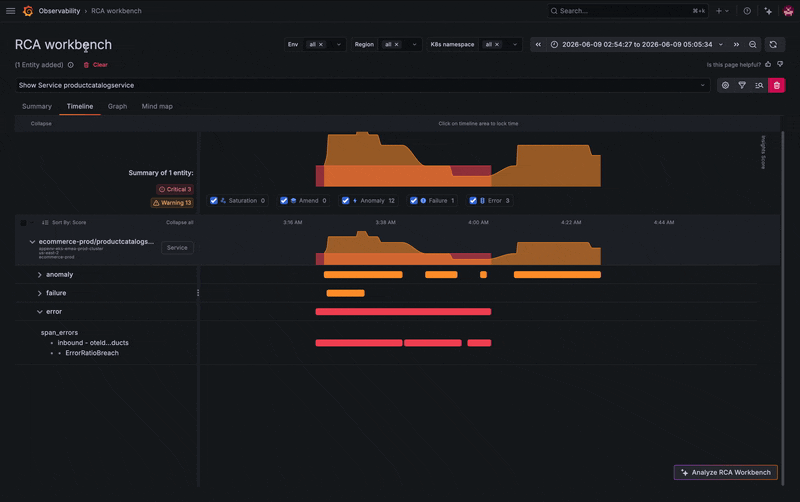The width and height of the screenshot is (800, 502).
Task: Open the plus new-item menu
Action: pyautogui.click(x=722, y=11)
